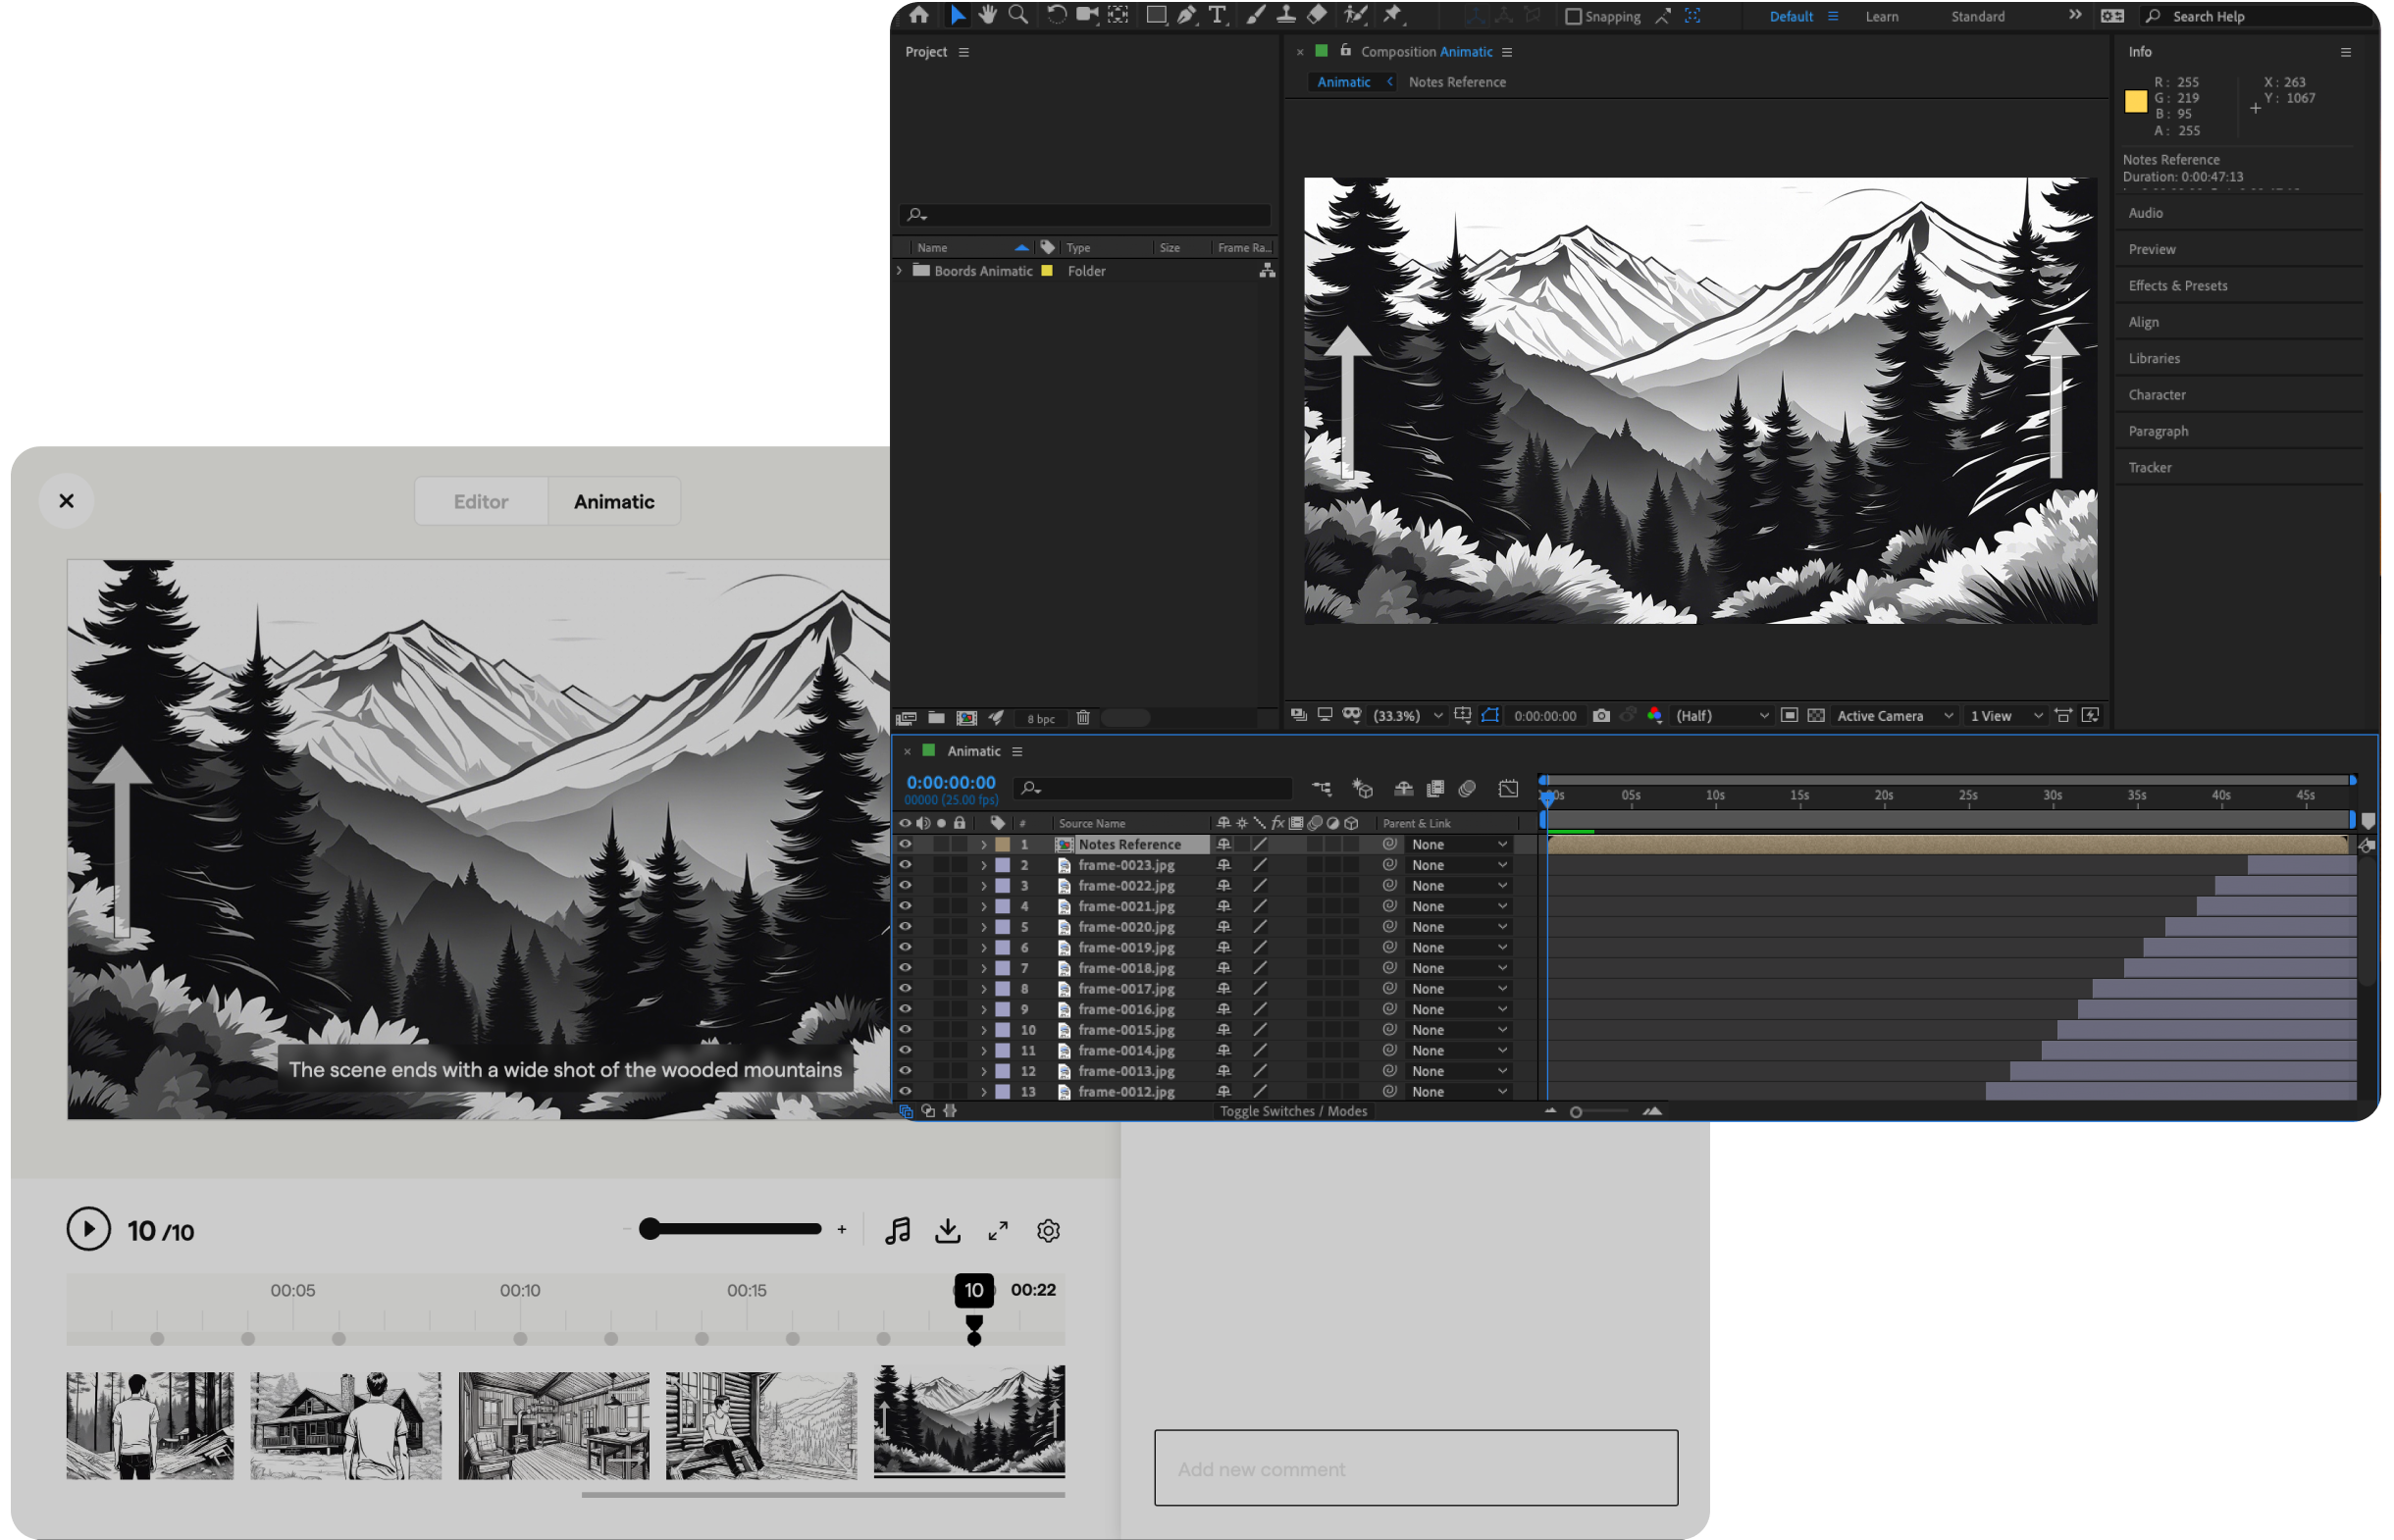Select the Zoom magnifier tool
The width and height of the screenshot is (2394, 1540).
(x=1019, y=15)
